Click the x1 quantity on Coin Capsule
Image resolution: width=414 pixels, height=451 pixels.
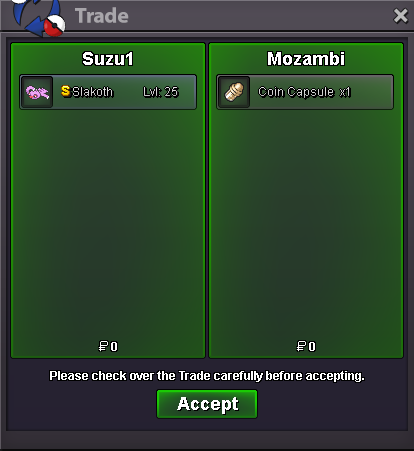tap(345, 92)
